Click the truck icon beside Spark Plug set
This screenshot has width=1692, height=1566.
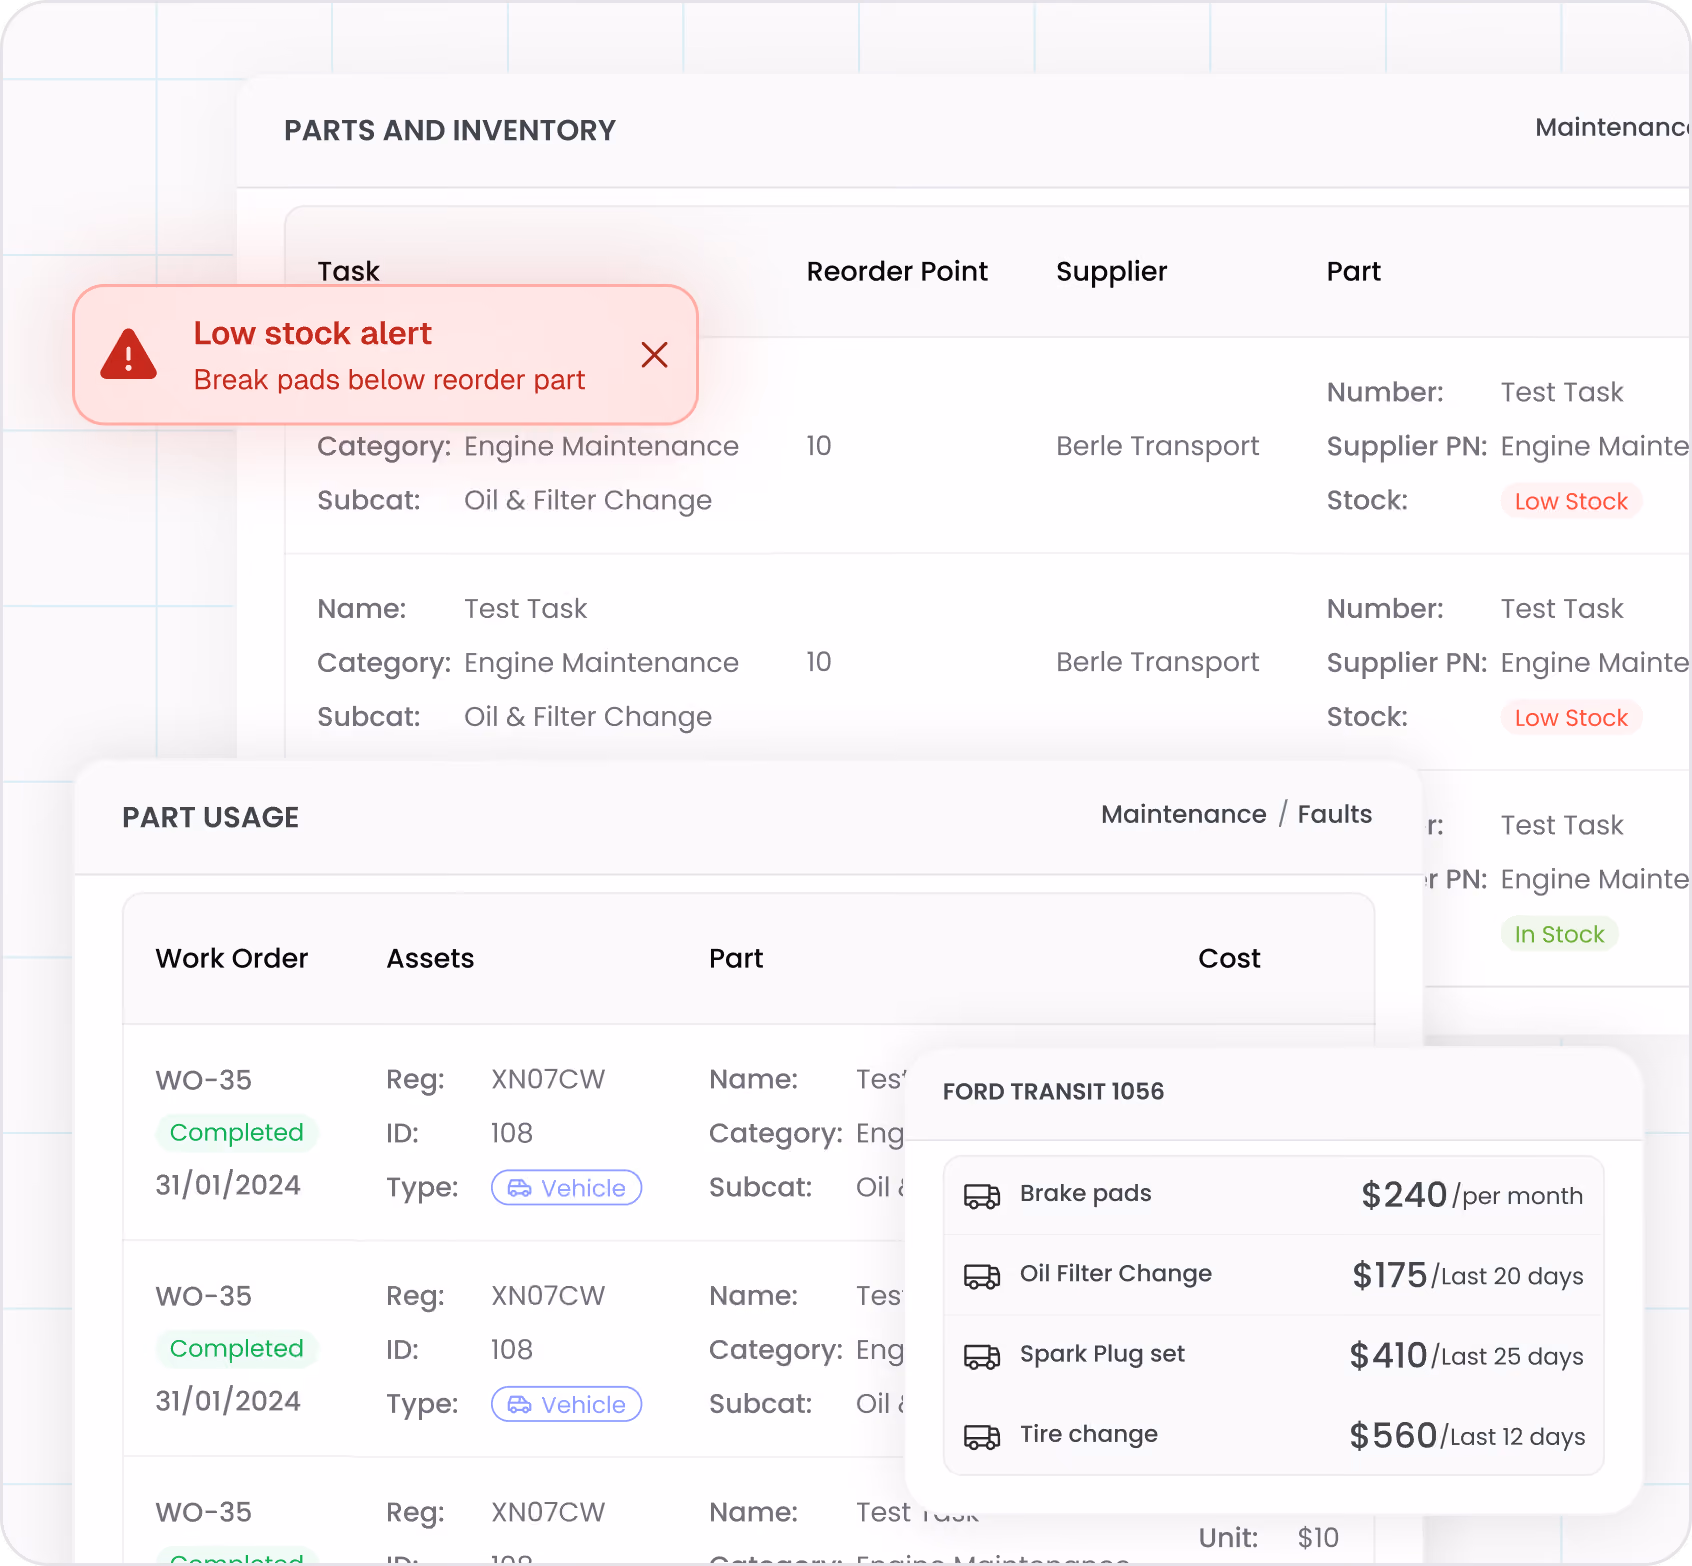tap(981, 1355)
